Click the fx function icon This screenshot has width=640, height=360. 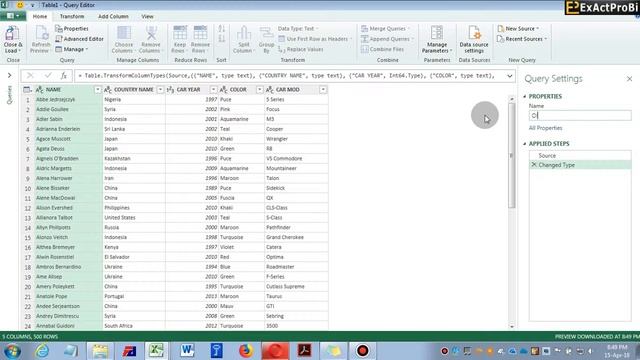pyautogui.click(x=64, y=76)
